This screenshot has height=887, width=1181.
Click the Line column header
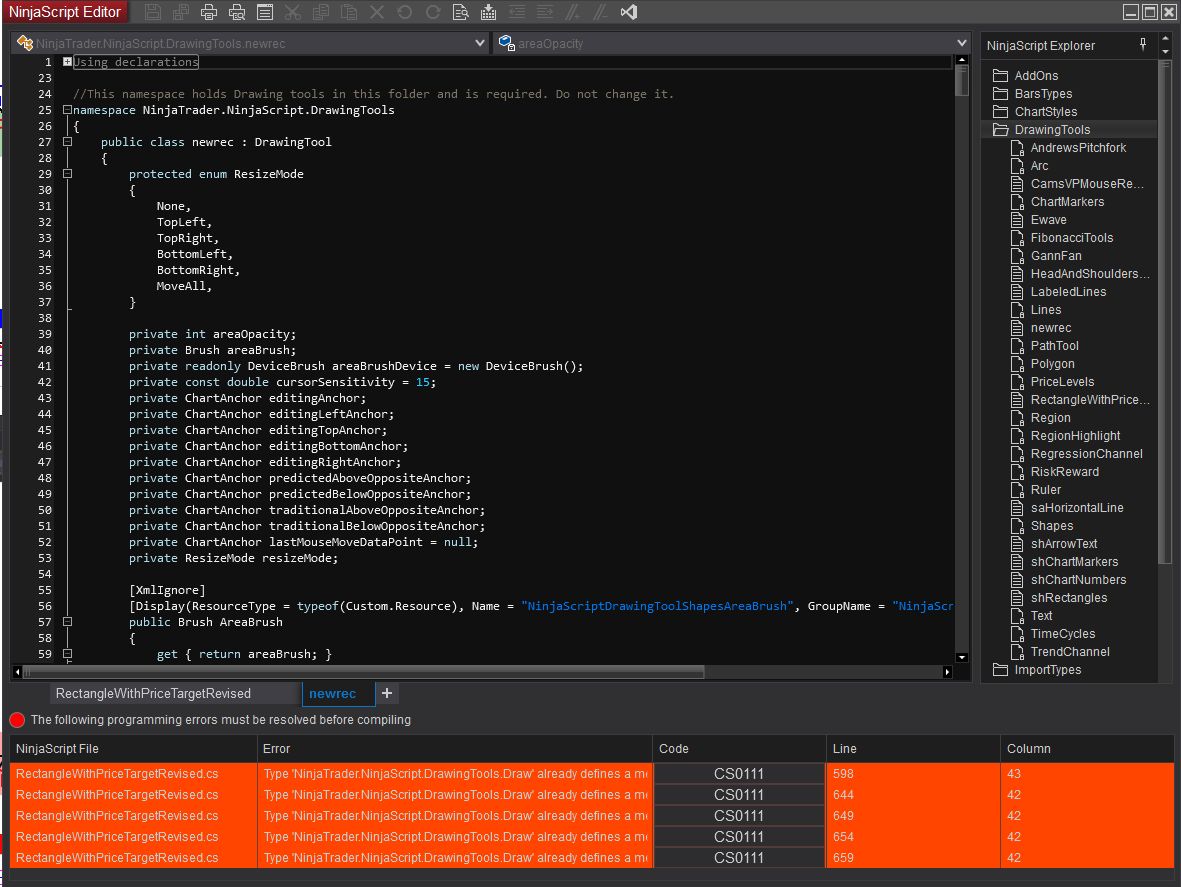913,748
